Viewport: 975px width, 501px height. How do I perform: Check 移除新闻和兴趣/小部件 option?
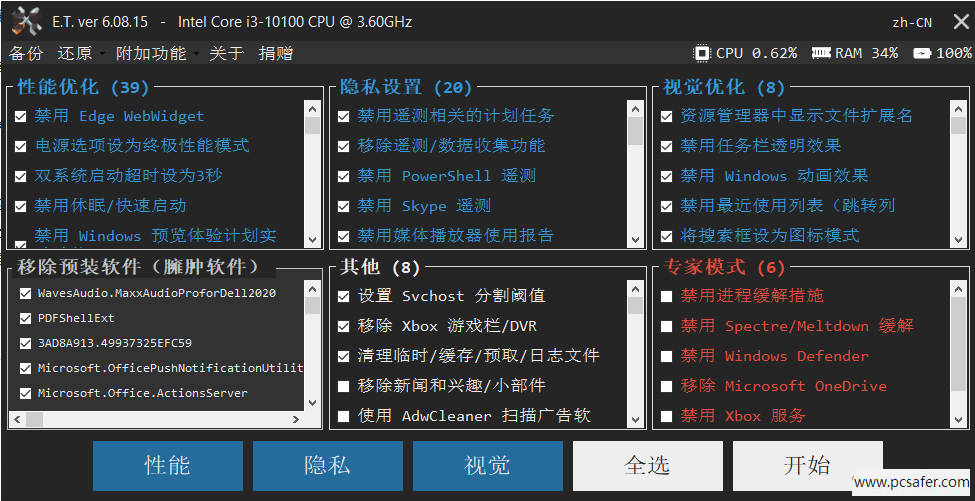click(344, 386)
